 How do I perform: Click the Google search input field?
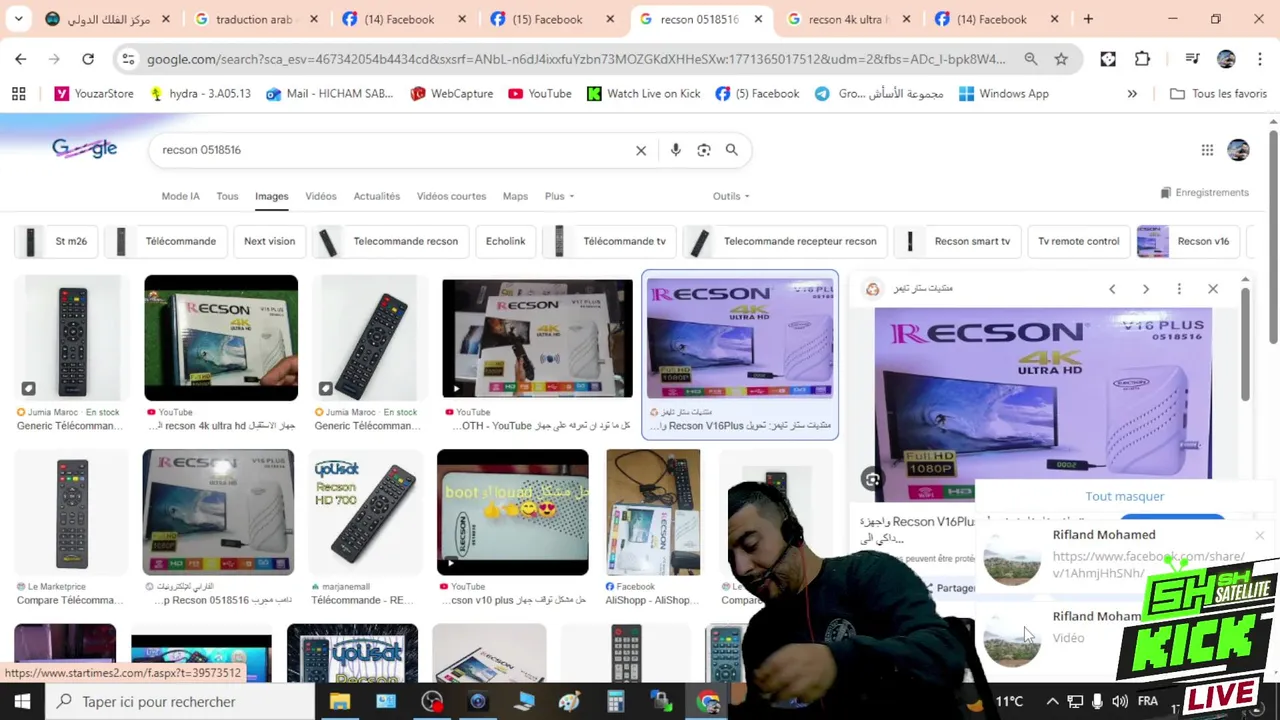coord(395,150)
